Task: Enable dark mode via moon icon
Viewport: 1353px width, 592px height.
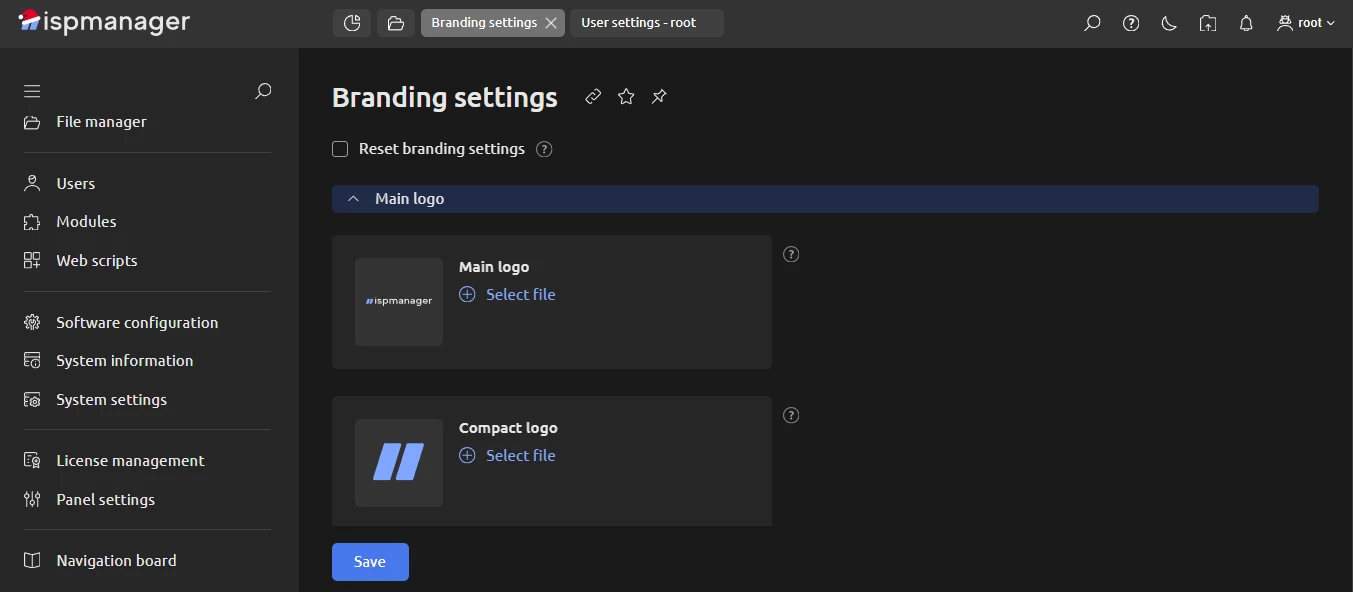Action: (1168, 23)
